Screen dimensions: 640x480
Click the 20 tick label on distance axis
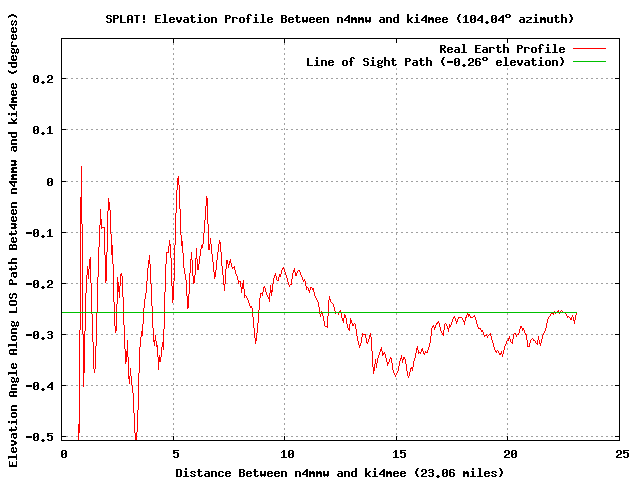509,453
